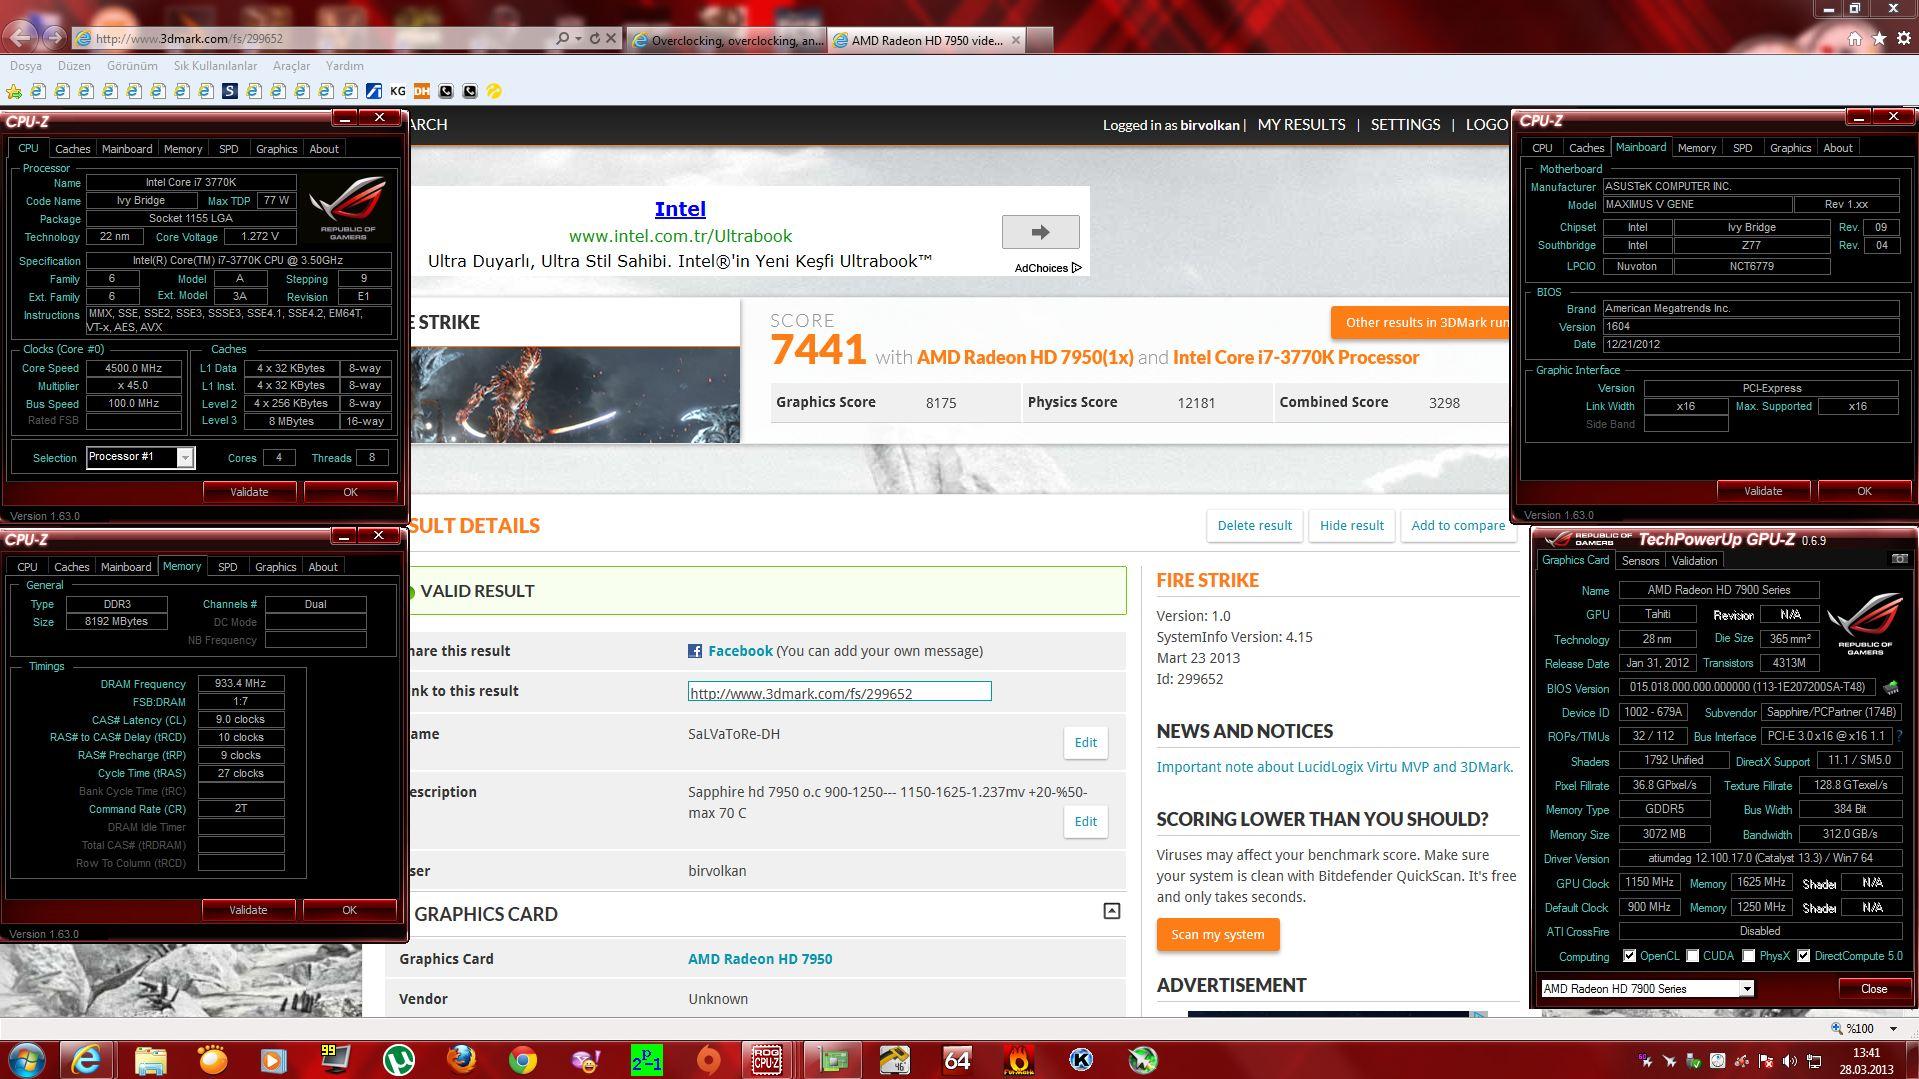This screenshot has height=1079, width=1919.
Task: Open the %100 zoom level dropdown
Action: [1893, 1028]
